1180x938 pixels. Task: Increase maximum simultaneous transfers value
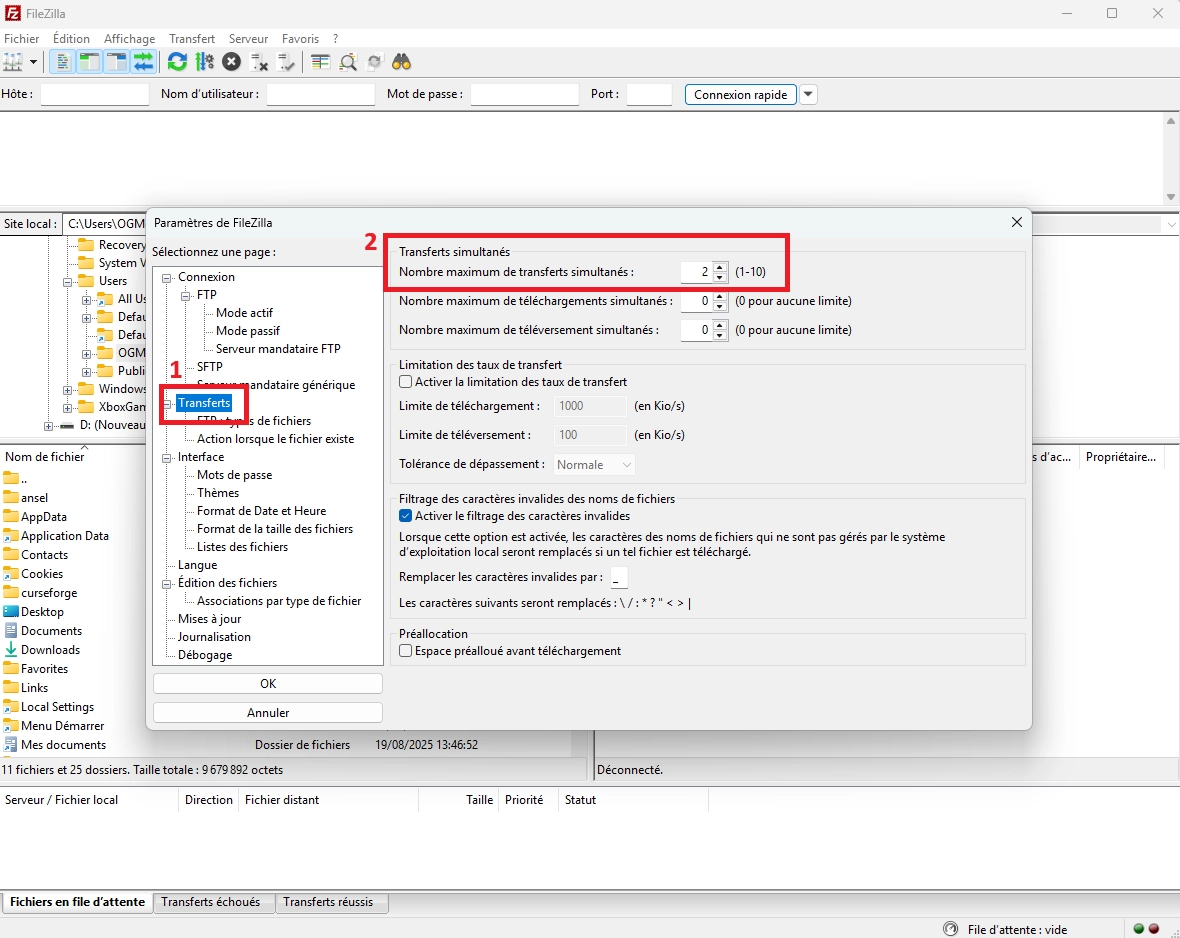720,266
